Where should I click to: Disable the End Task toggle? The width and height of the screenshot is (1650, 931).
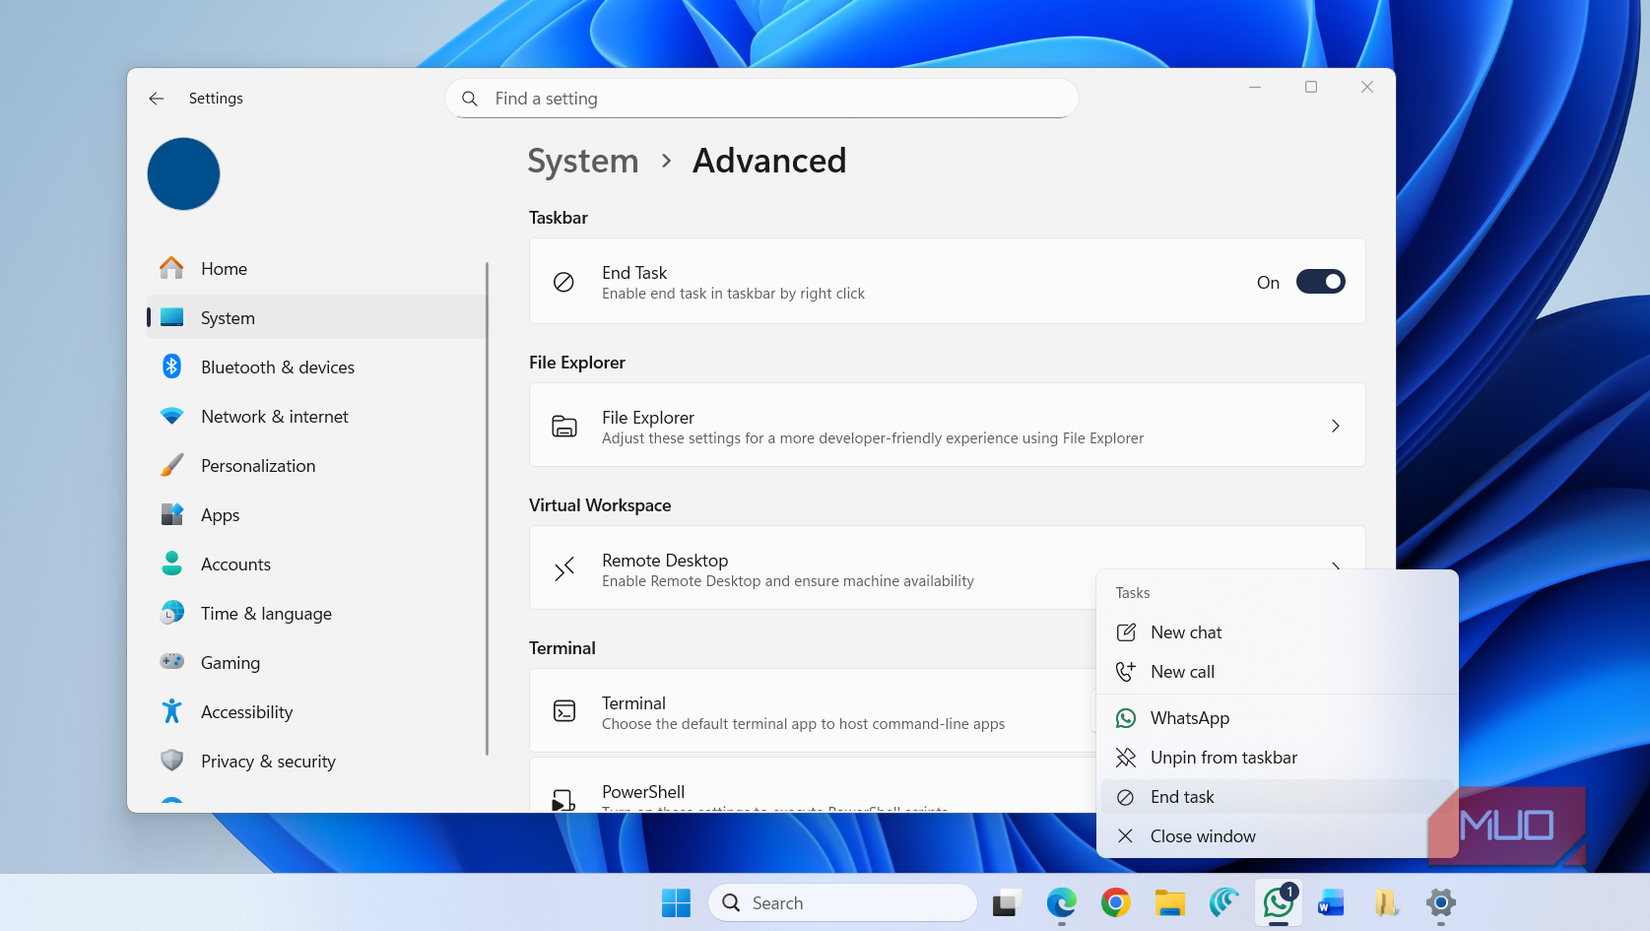tap(1320, 281)
